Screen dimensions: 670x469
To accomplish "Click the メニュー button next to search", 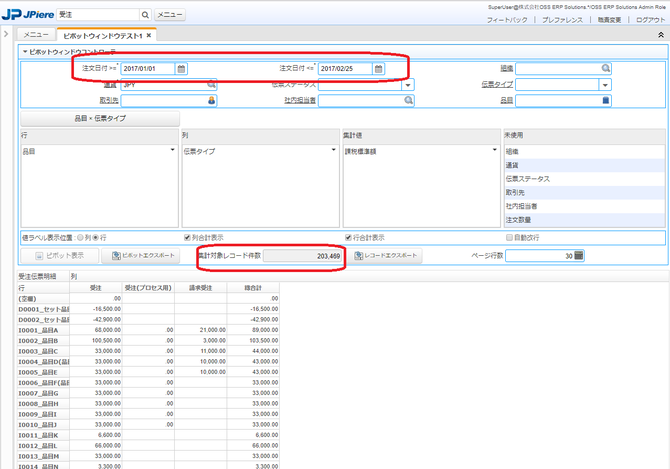I will click(170, 15).
